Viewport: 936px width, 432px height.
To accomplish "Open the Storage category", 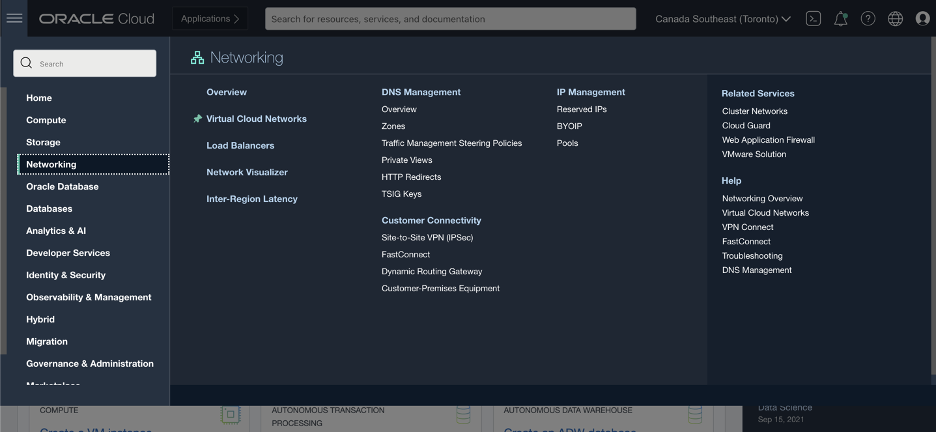I will (43, 142).
